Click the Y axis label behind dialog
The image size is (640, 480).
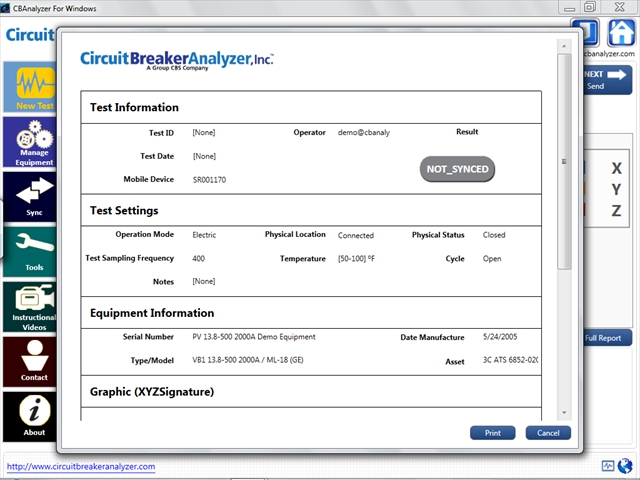(616, 189)
